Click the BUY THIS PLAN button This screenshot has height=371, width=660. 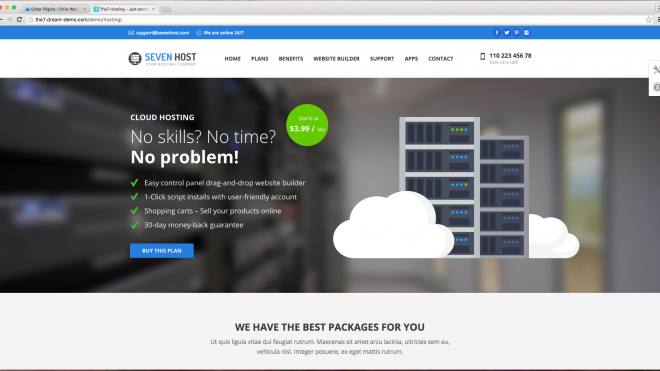click(x=162, y=251)
